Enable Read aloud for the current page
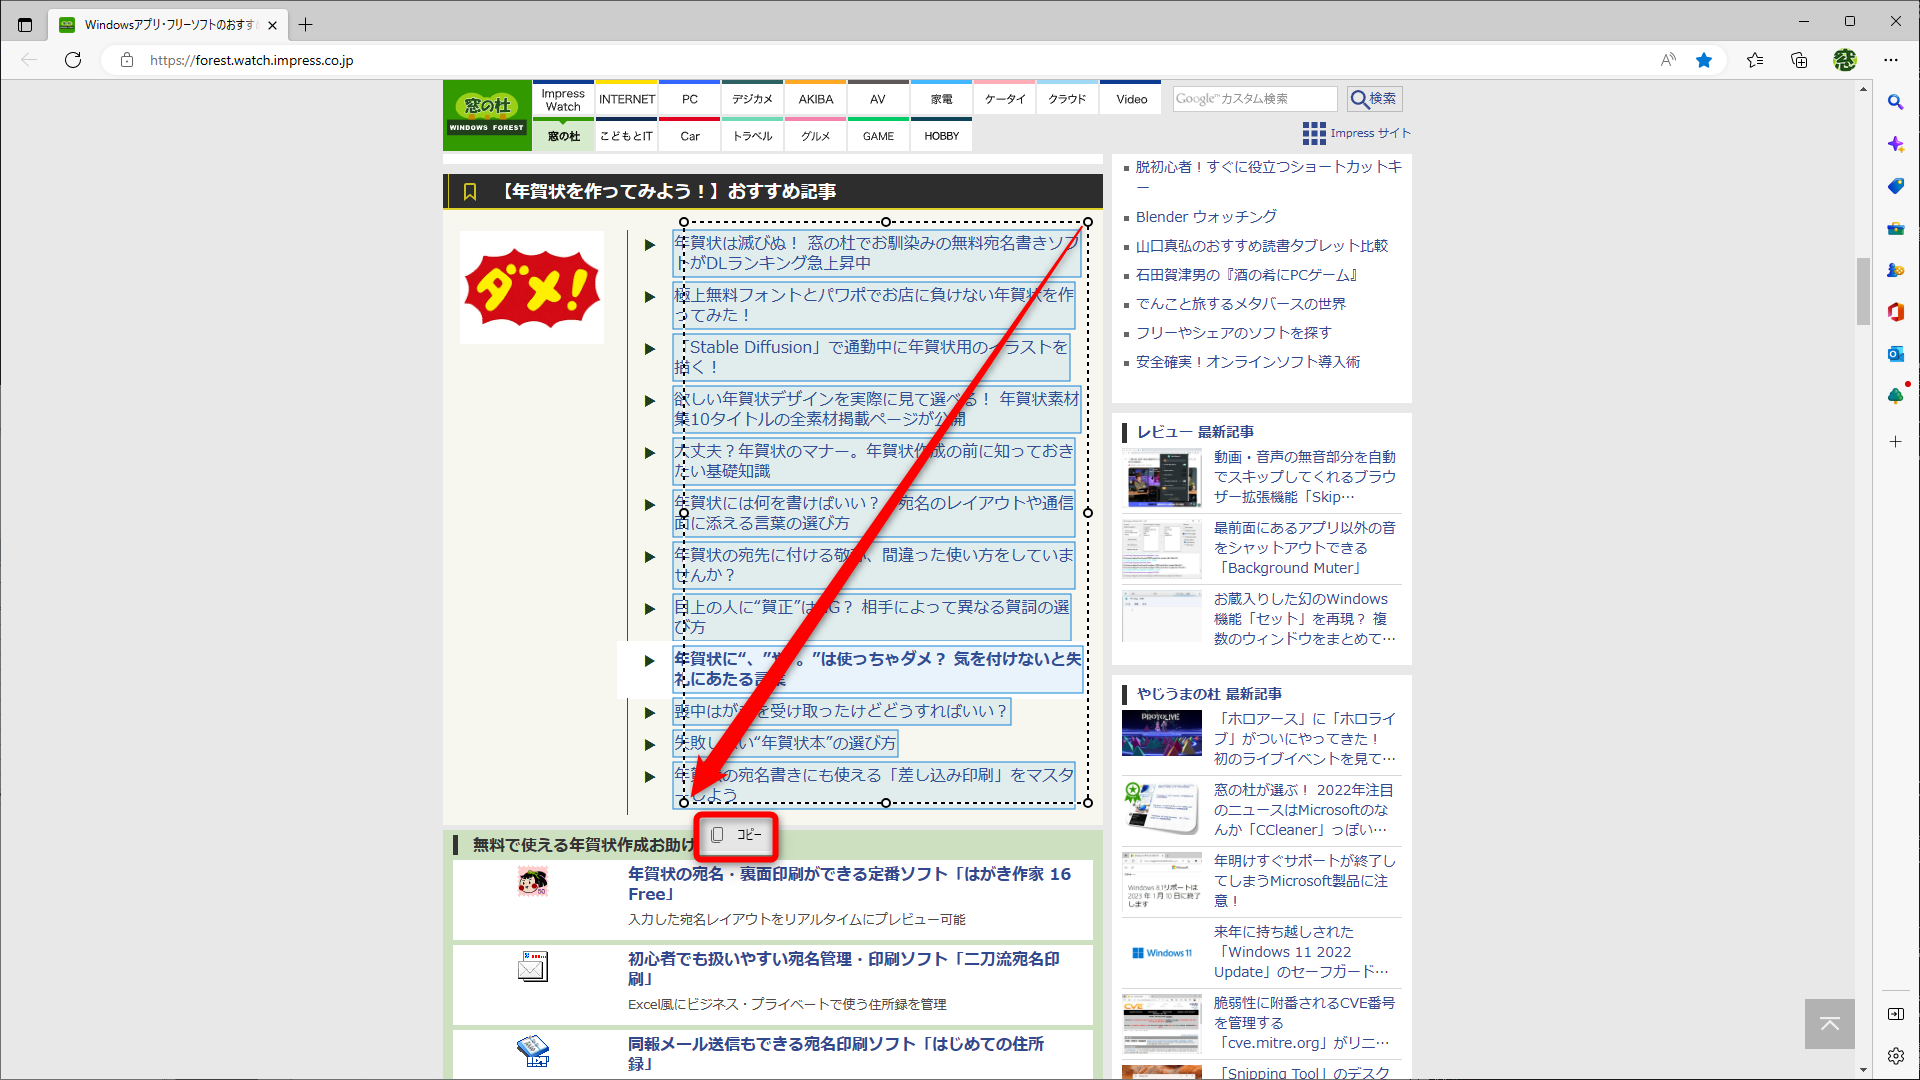The height and width of the screenshot is (1080, 1920). pyautogui.click(x=1667, y=60)
